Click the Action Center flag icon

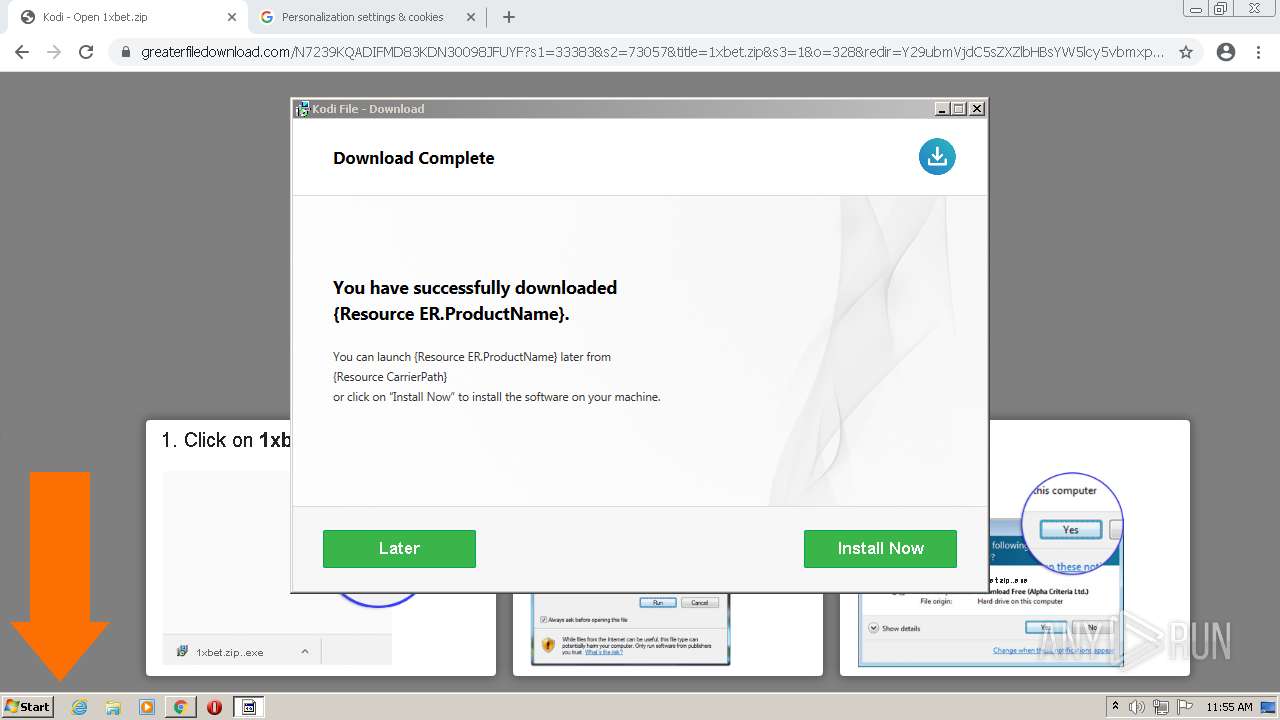(1184, 707)
